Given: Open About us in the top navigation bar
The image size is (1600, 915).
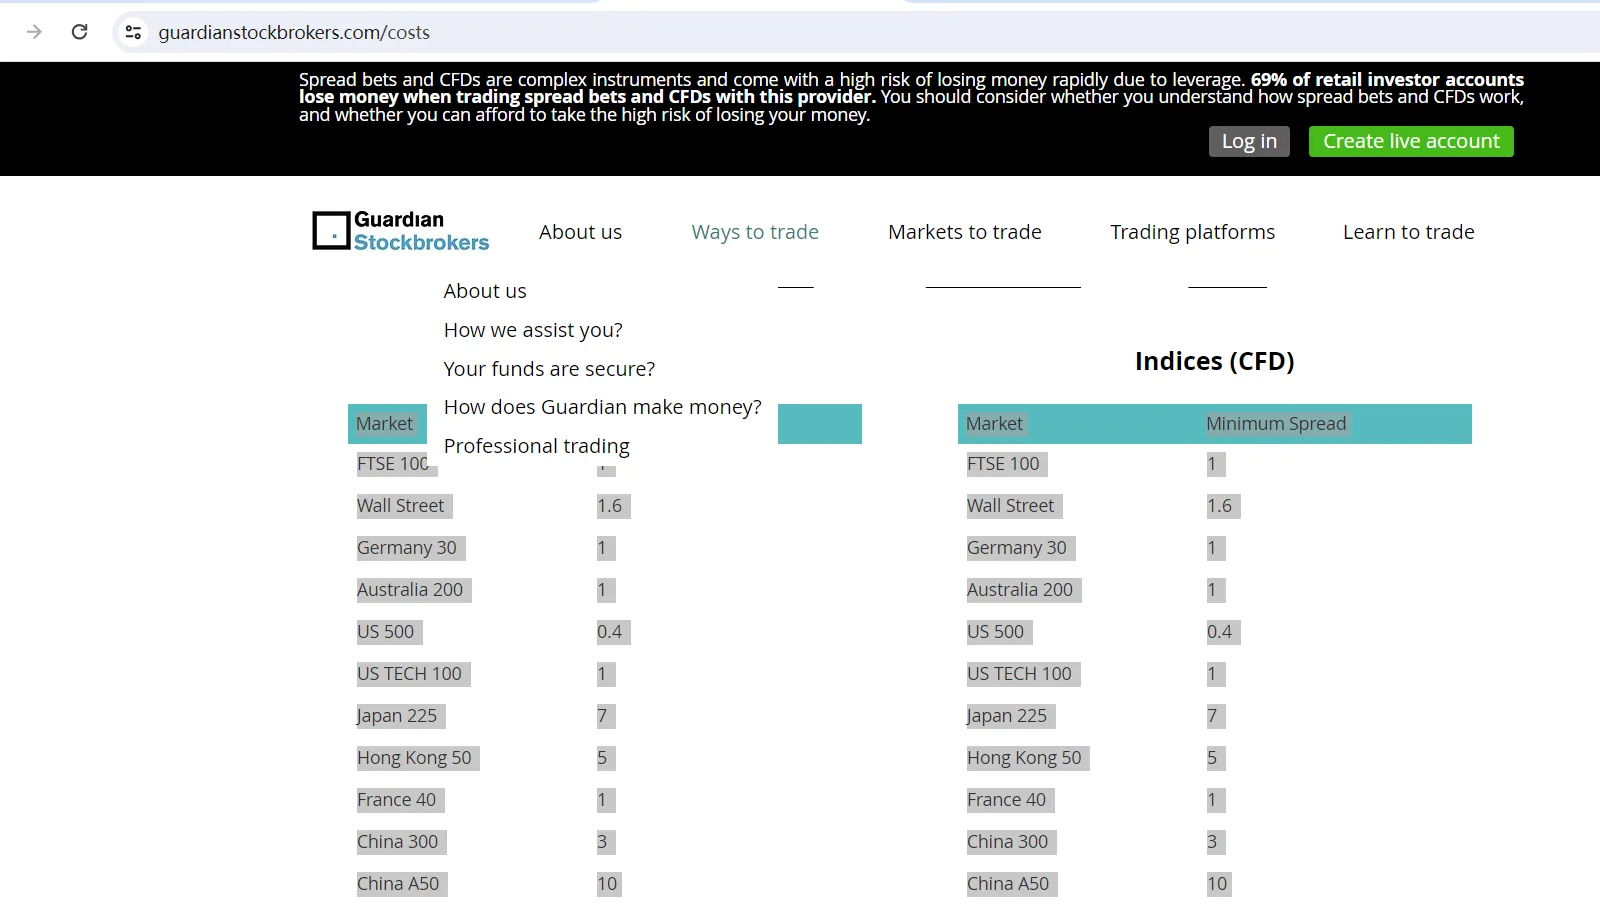Looking at the screenshot, I should coord(580,232).
